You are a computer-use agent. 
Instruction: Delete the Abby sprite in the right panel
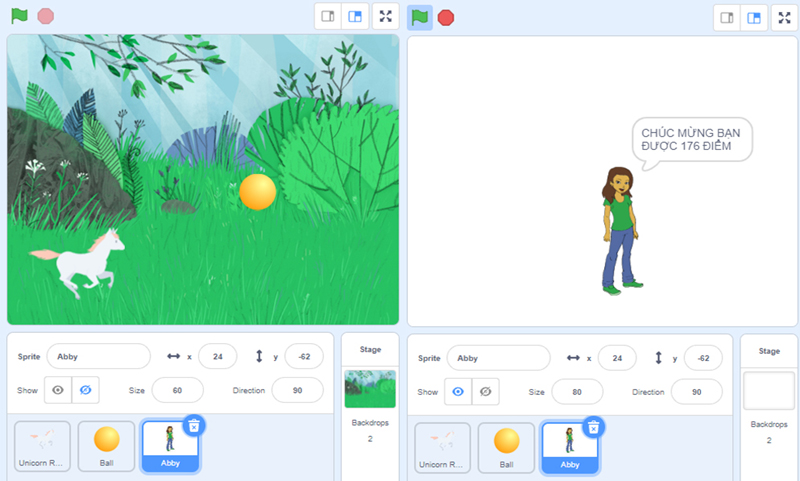pyautogui.click(x=593, y=427)
